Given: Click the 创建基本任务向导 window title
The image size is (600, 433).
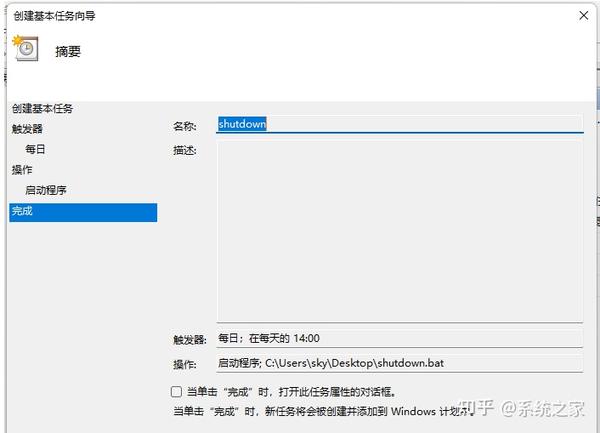Looking at the screenshot, I should (x=54, y=16).
